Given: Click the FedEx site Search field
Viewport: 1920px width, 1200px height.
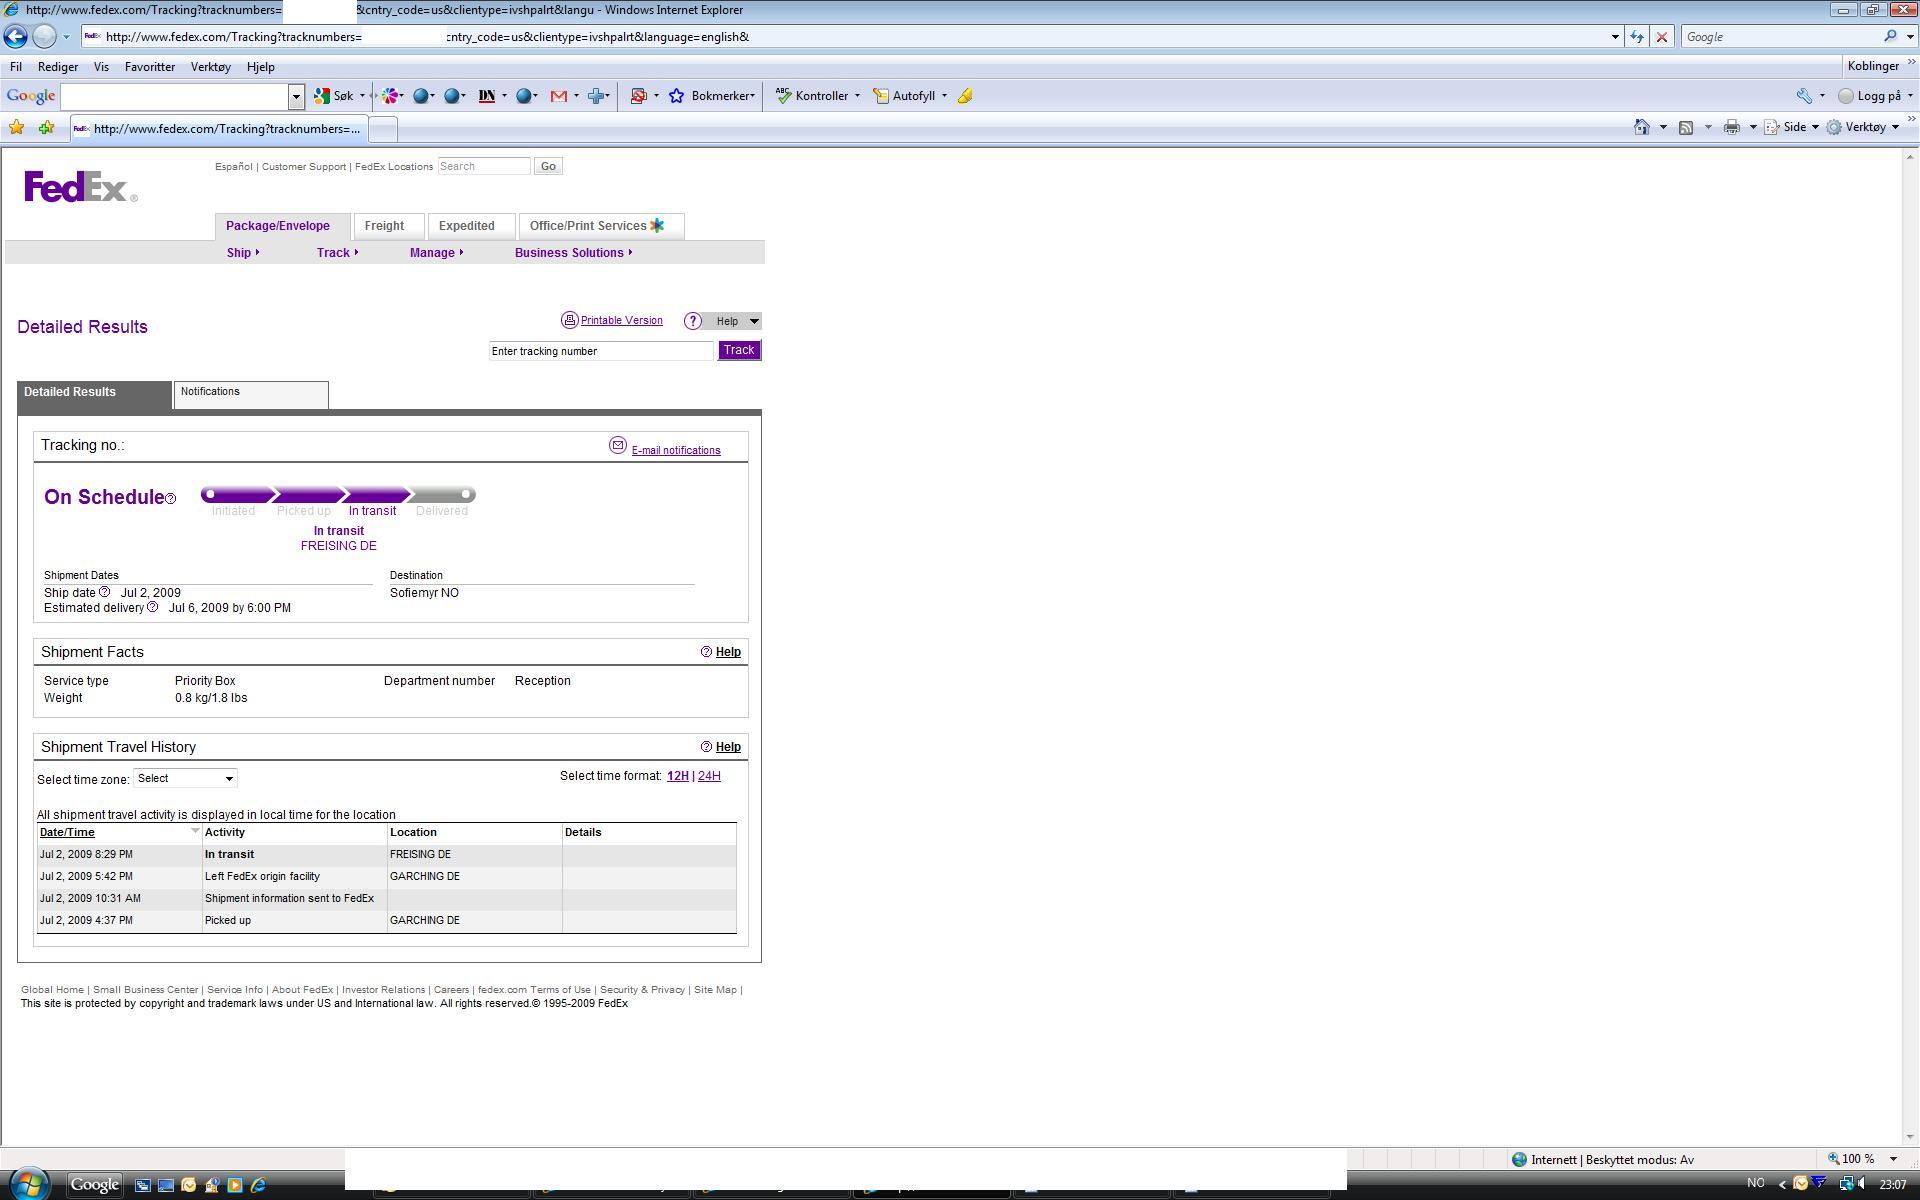Looking at the screenshot, I should coord(484,166).
